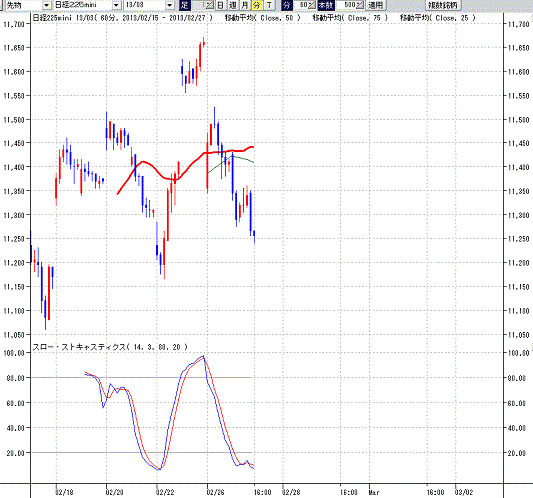Click the 移動平均( Close, 75 ) legend
The image size is (533, 498).
[x=350, y=18]
